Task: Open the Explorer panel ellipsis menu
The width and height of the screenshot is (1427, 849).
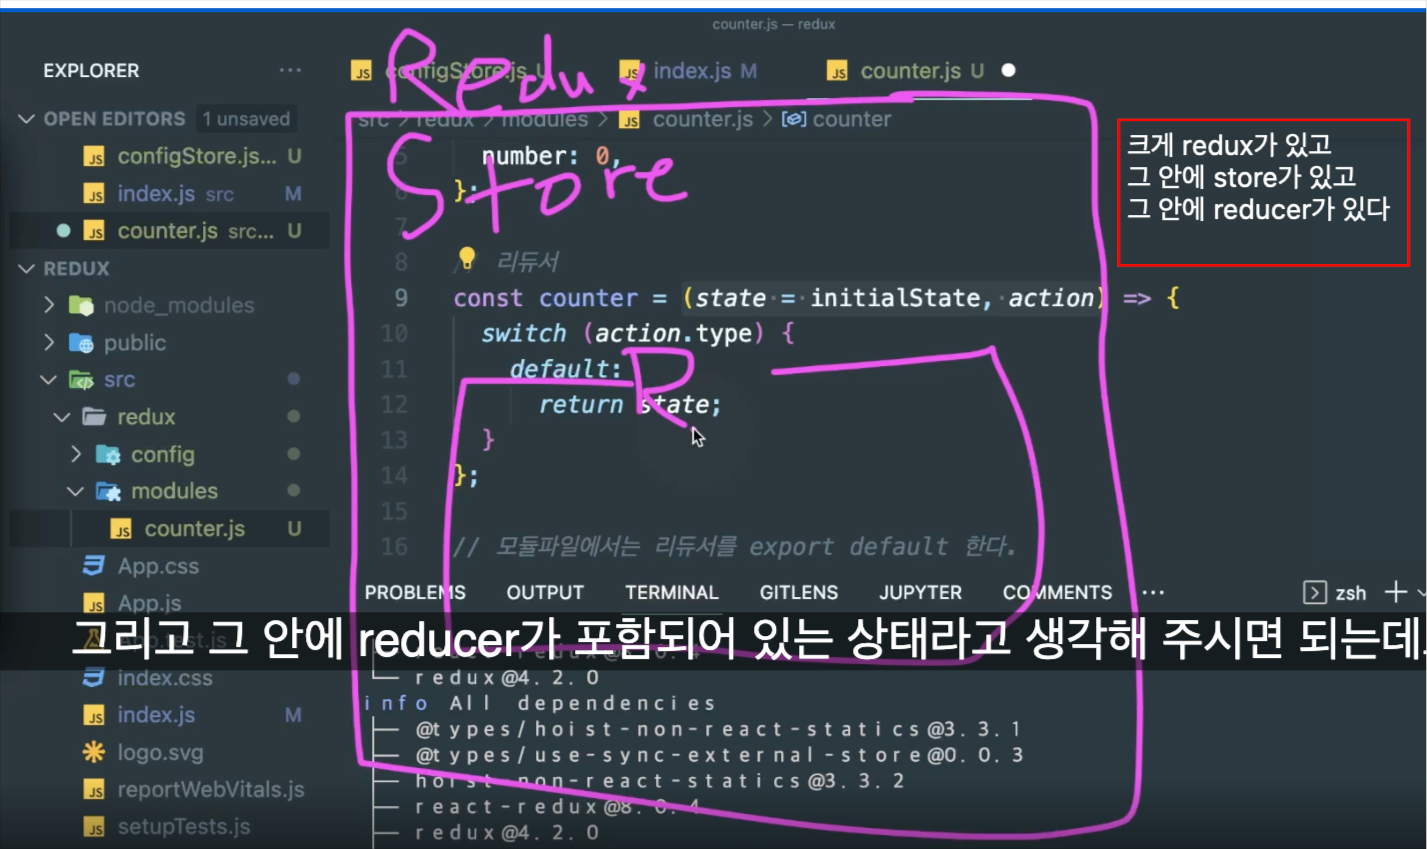Action: pyautogui.click(x=290, y=70)
